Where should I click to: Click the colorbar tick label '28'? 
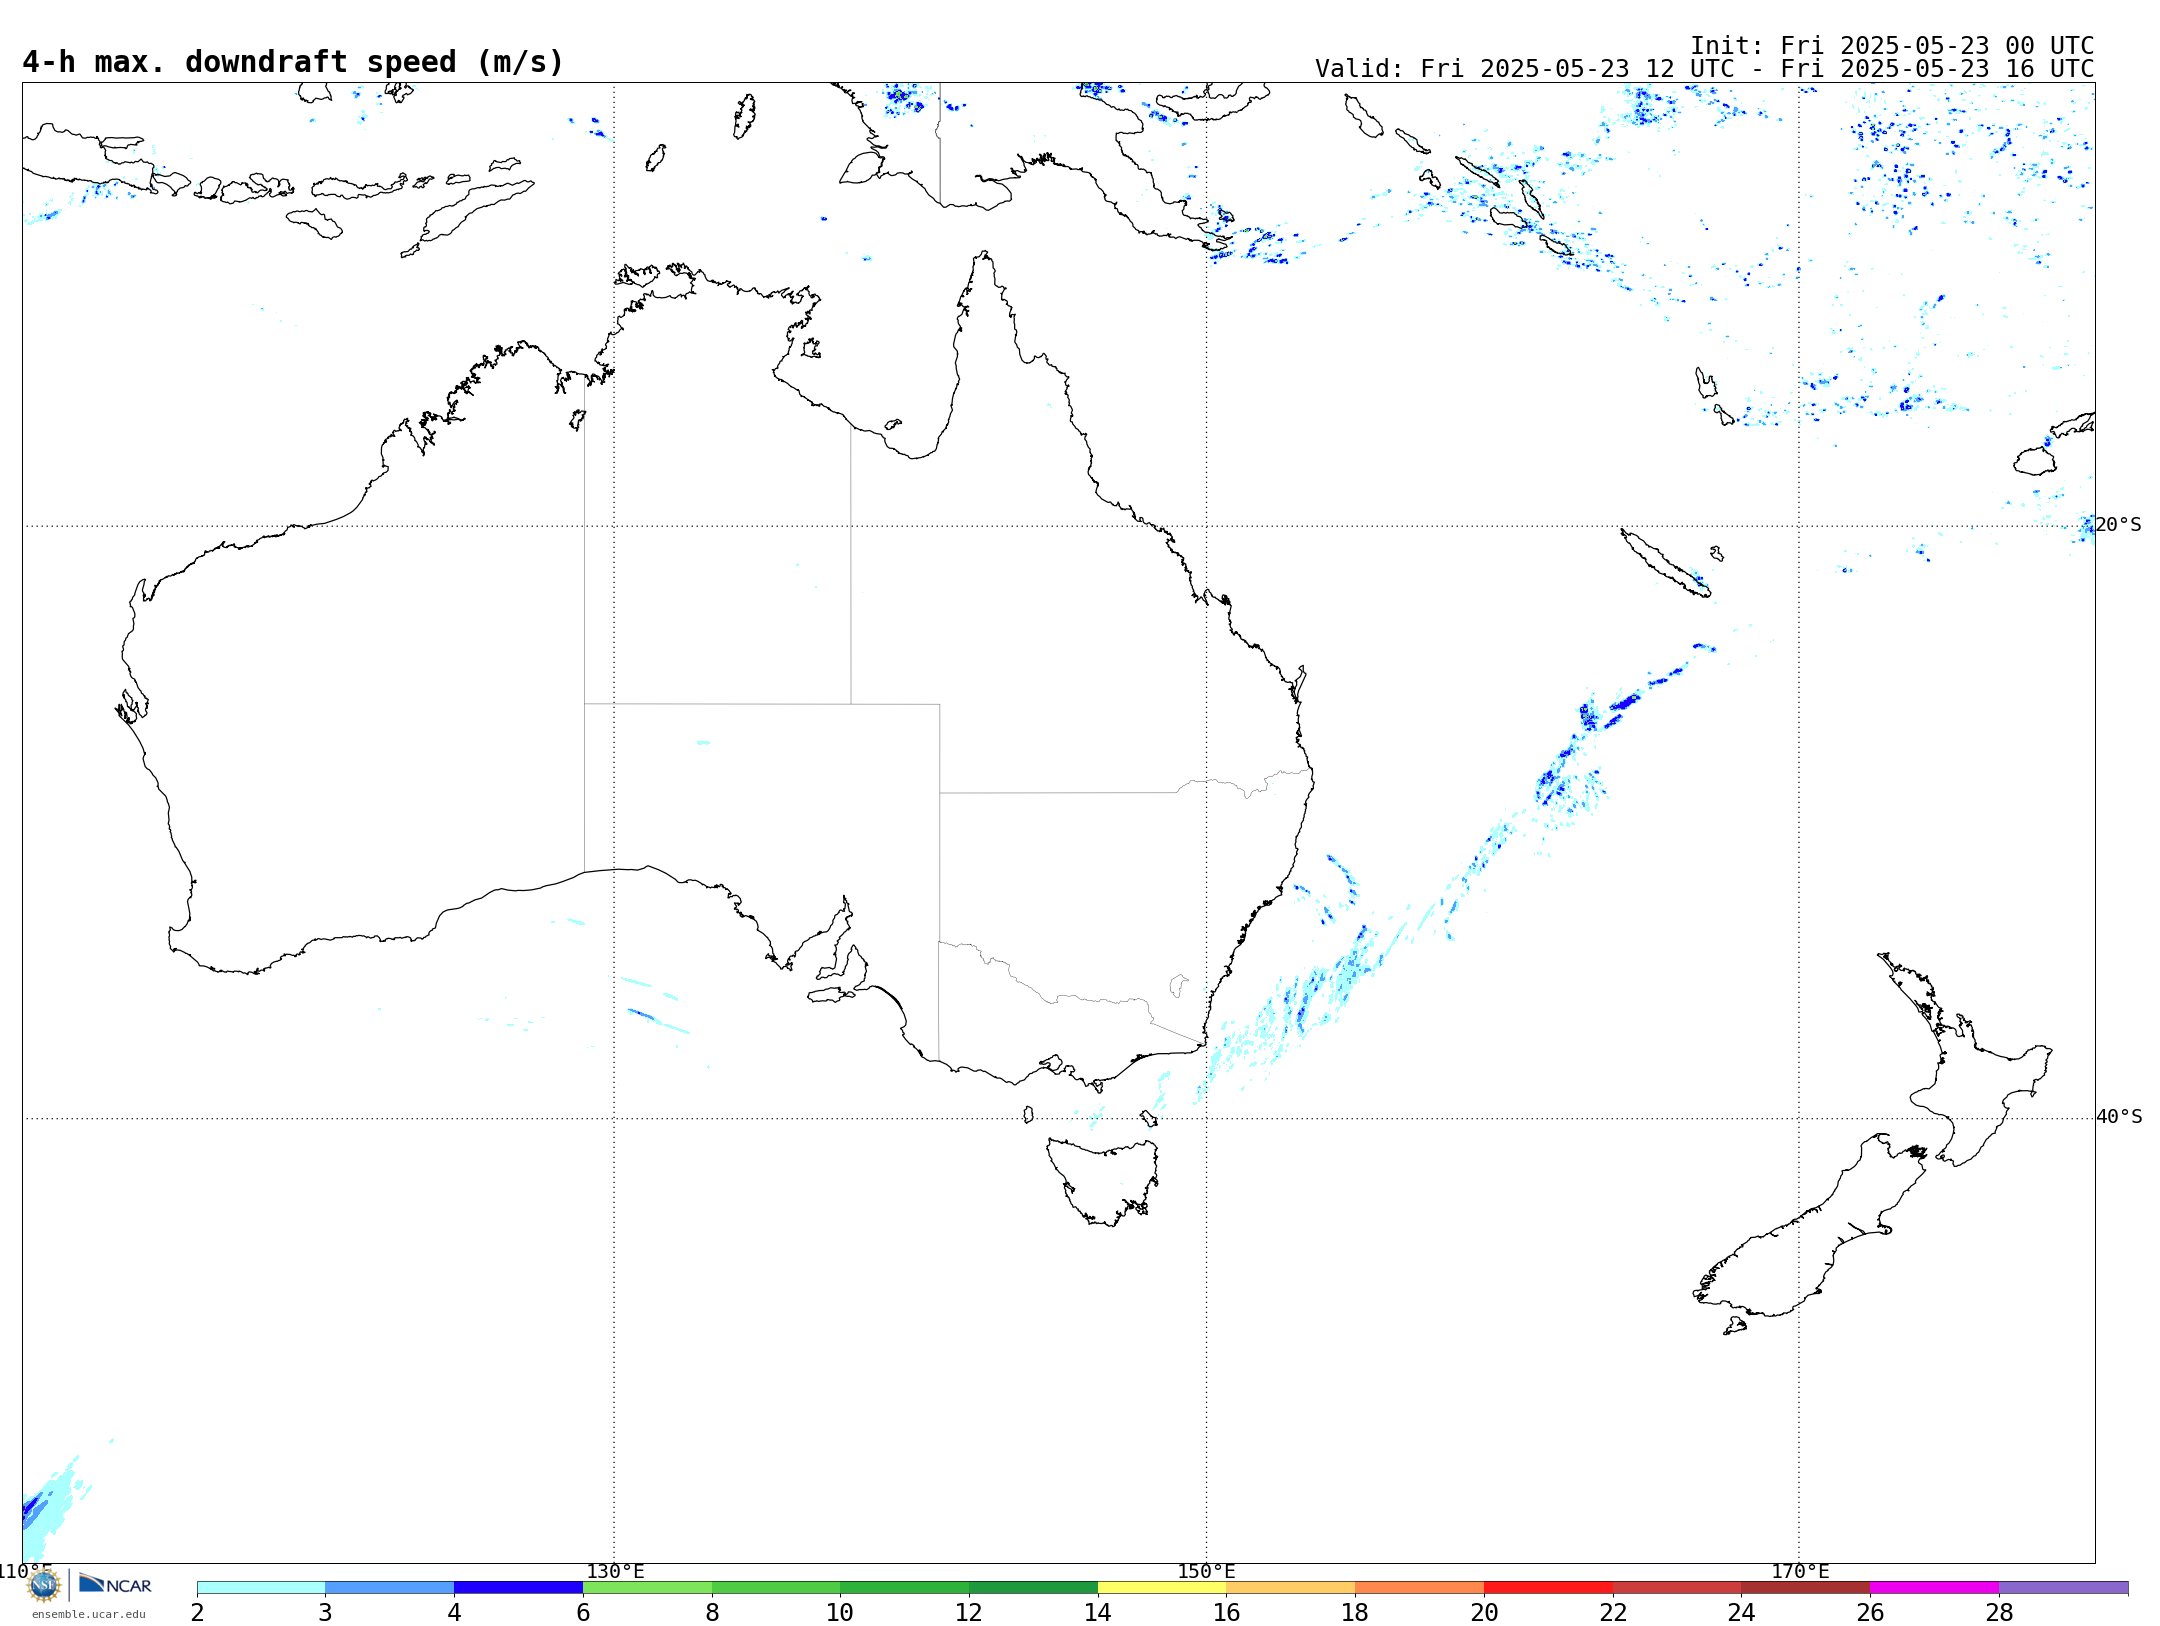pos(1999,1613)
